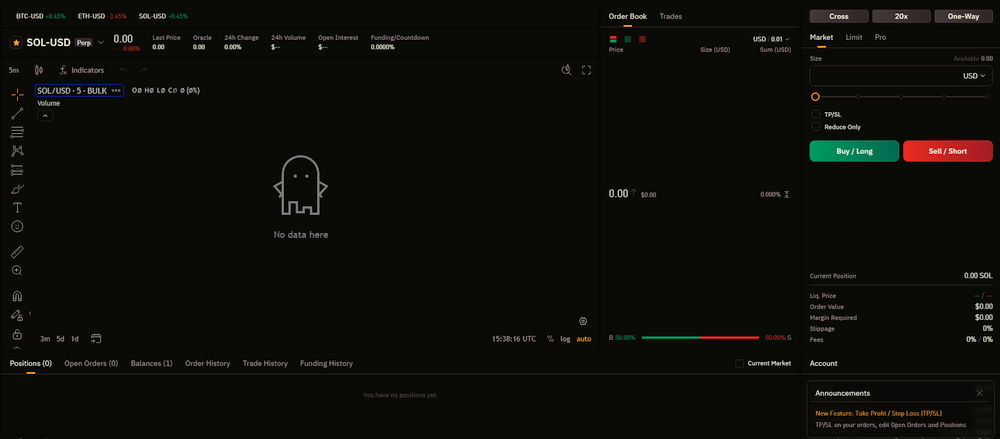Switch to the Pro order tab

pyautogui.click(x=880, y=38)
